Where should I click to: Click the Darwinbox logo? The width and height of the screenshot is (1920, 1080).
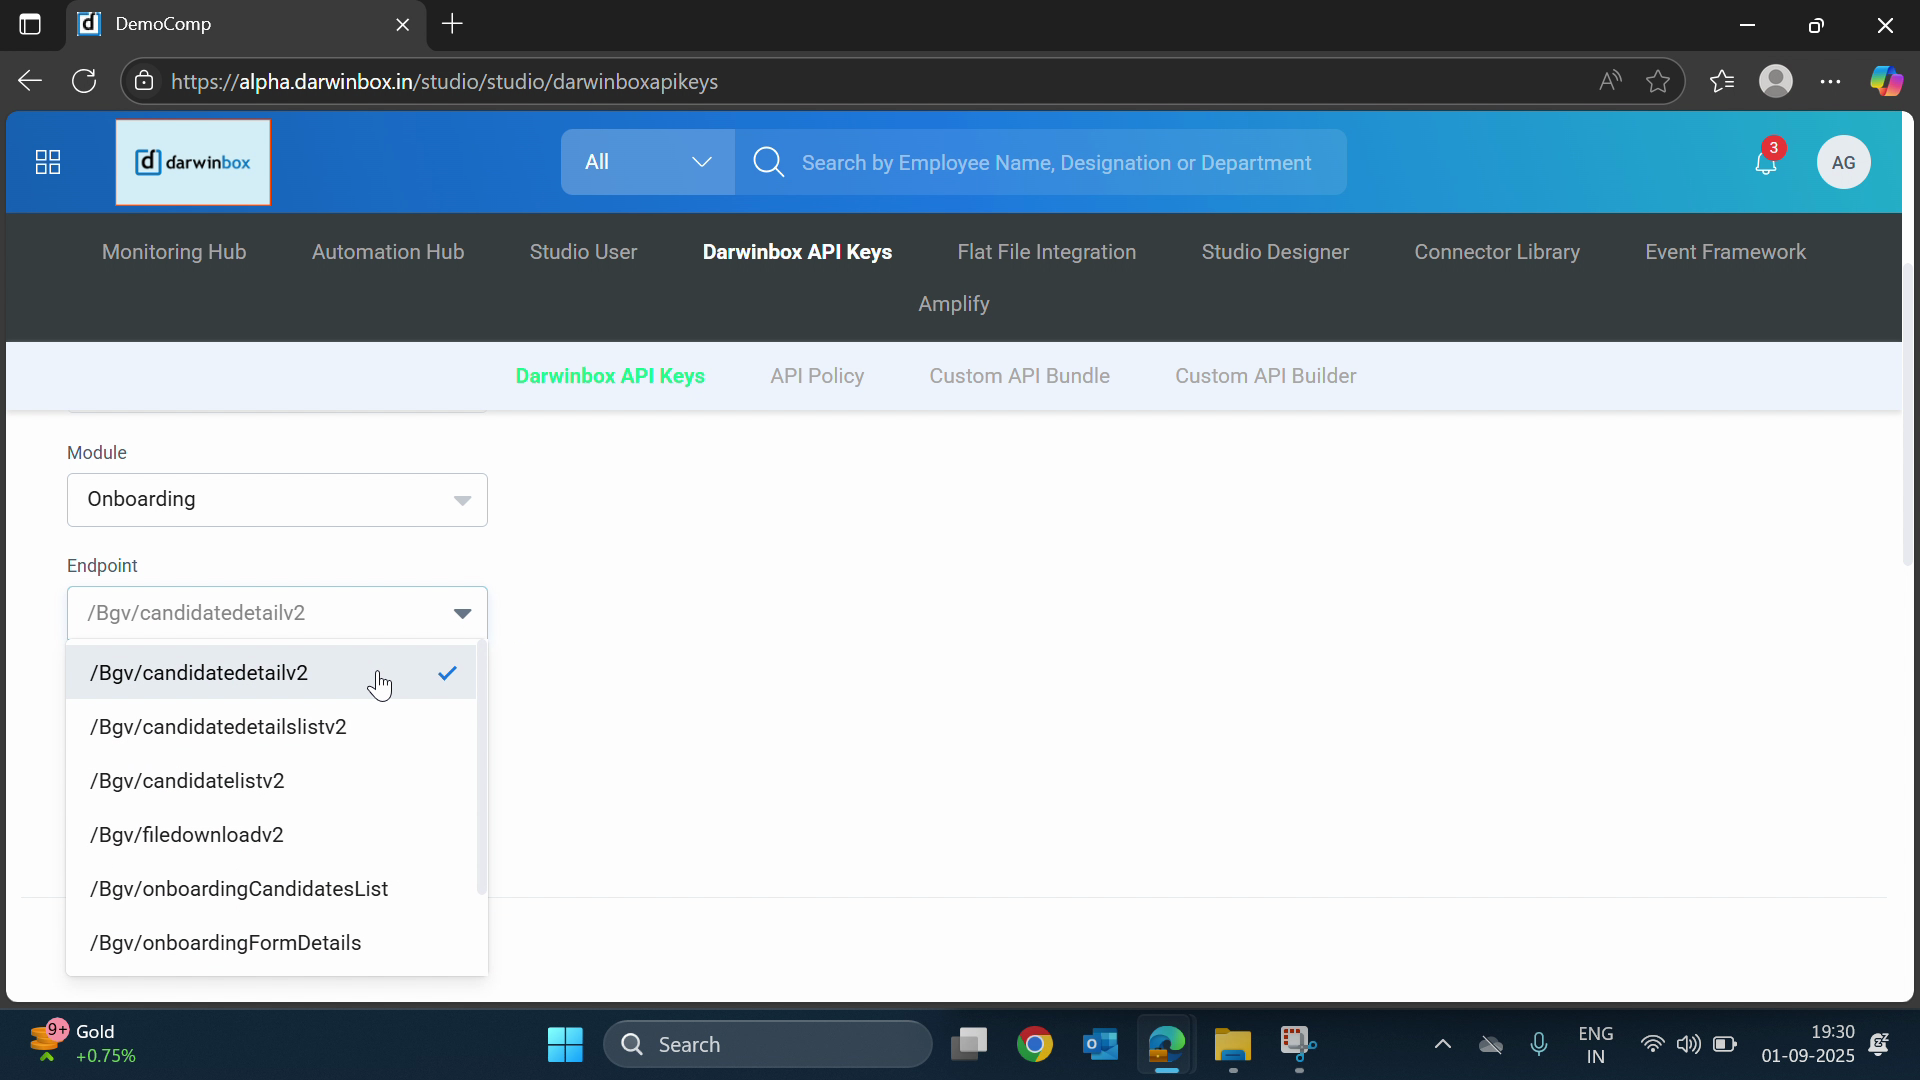point(193,162)
